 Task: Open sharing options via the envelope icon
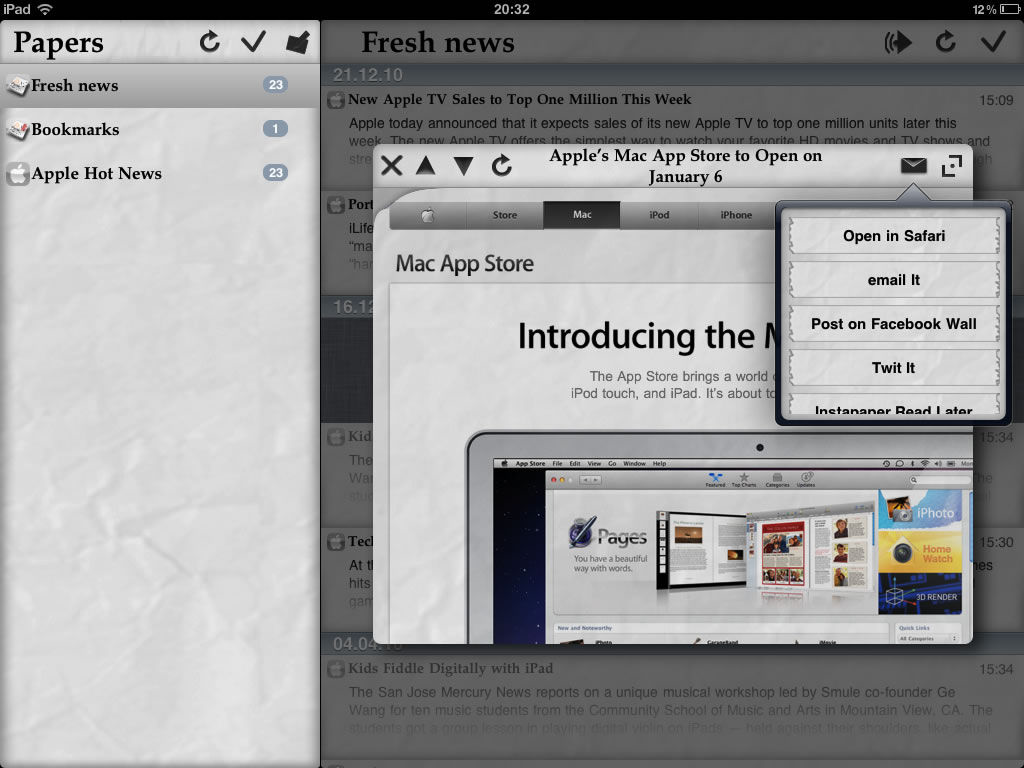912,164
